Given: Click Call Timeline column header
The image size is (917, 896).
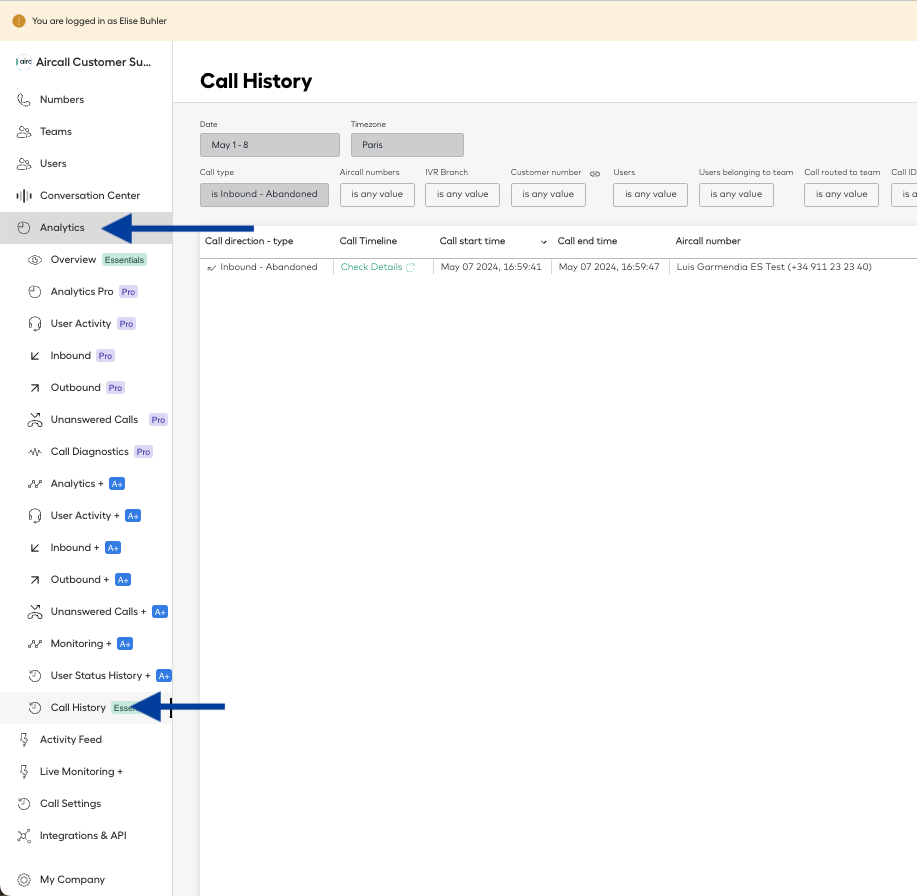Looking at the screenshot, I should (368, 241).
